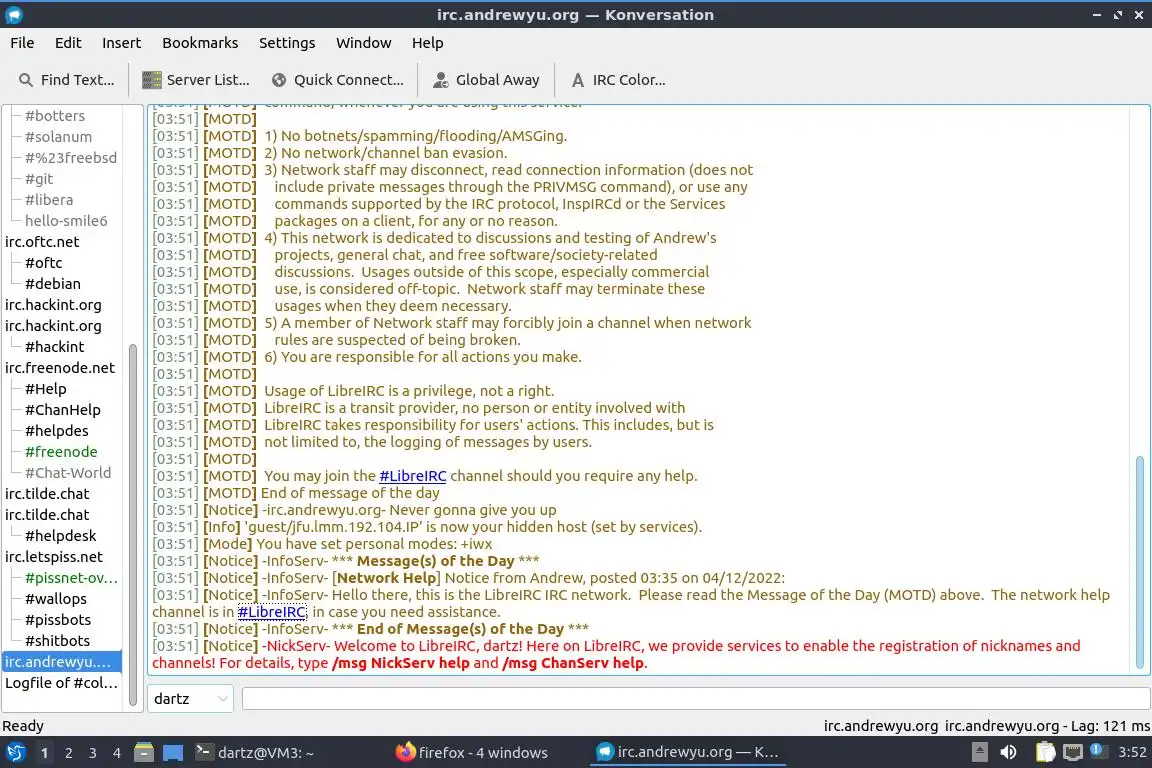Open the volume speaker tray icon
The image size is (1152, 768).
[x=1009, y=752]
